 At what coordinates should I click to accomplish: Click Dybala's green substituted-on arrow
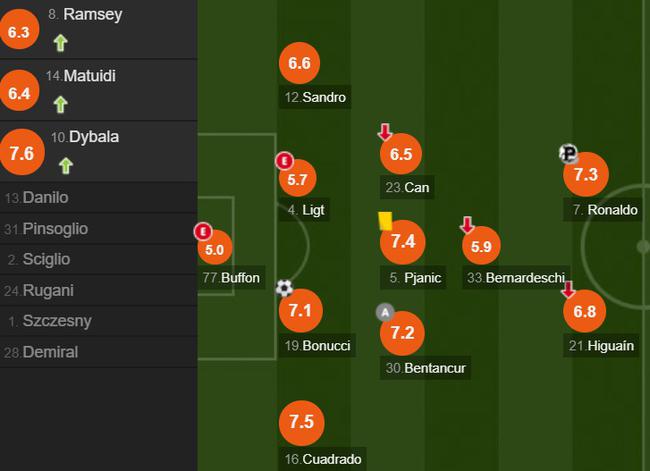point(65,165)
